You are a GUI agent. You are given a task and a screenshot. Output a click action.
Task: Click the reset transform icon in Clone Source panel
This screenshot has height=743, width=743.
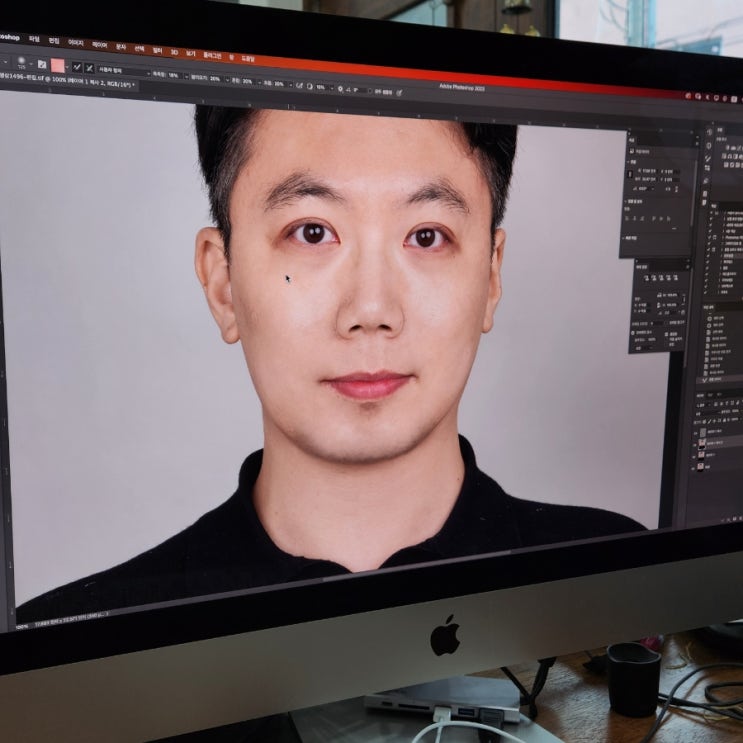tap(683, 312)
